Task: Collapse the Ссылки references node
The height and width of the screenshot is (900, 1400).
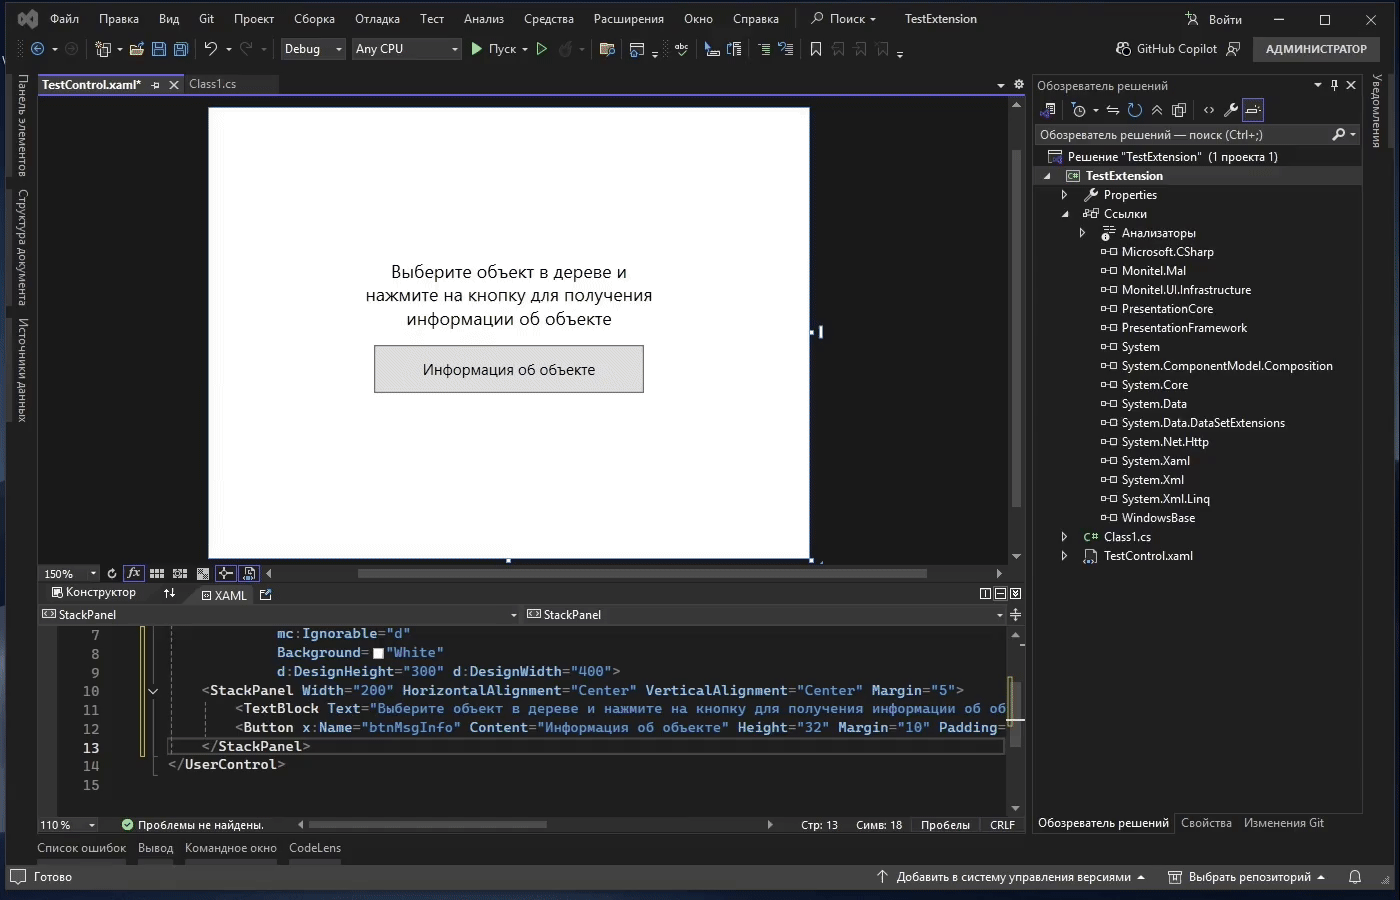Action: [1064, 214]
